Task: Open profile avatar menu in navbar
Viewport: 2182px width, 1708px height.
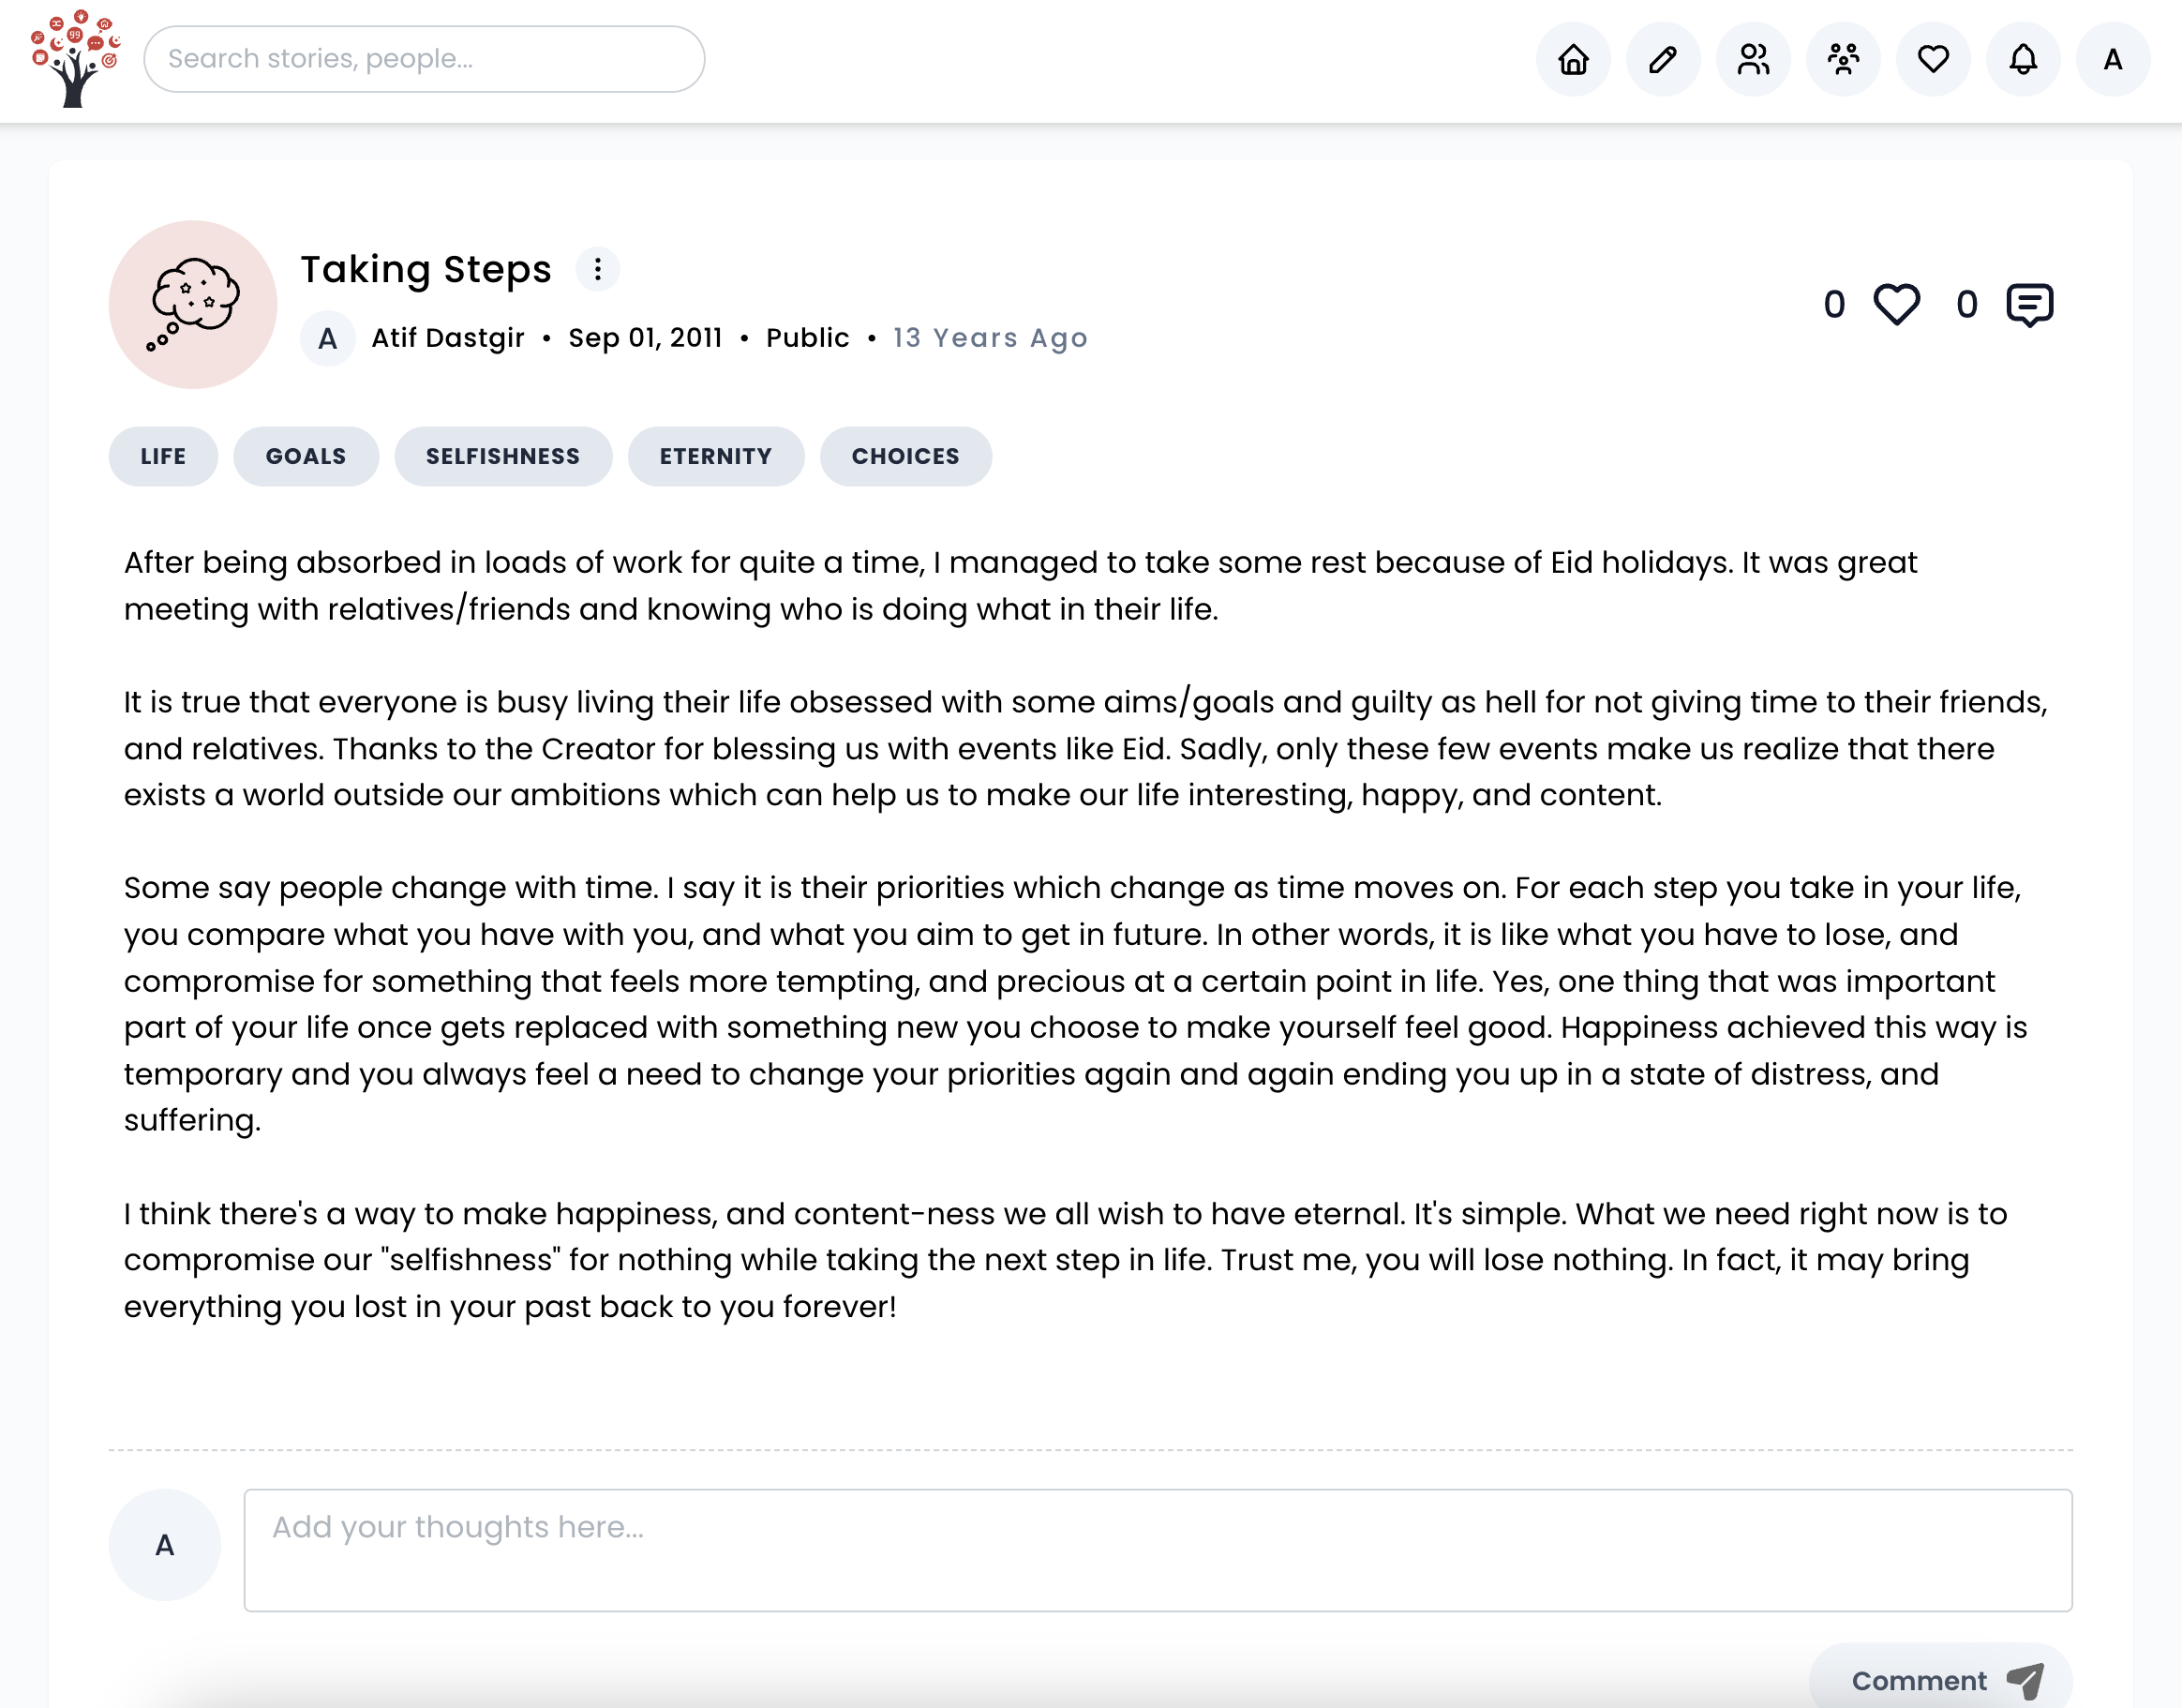Action: (x=2112, y=60)
